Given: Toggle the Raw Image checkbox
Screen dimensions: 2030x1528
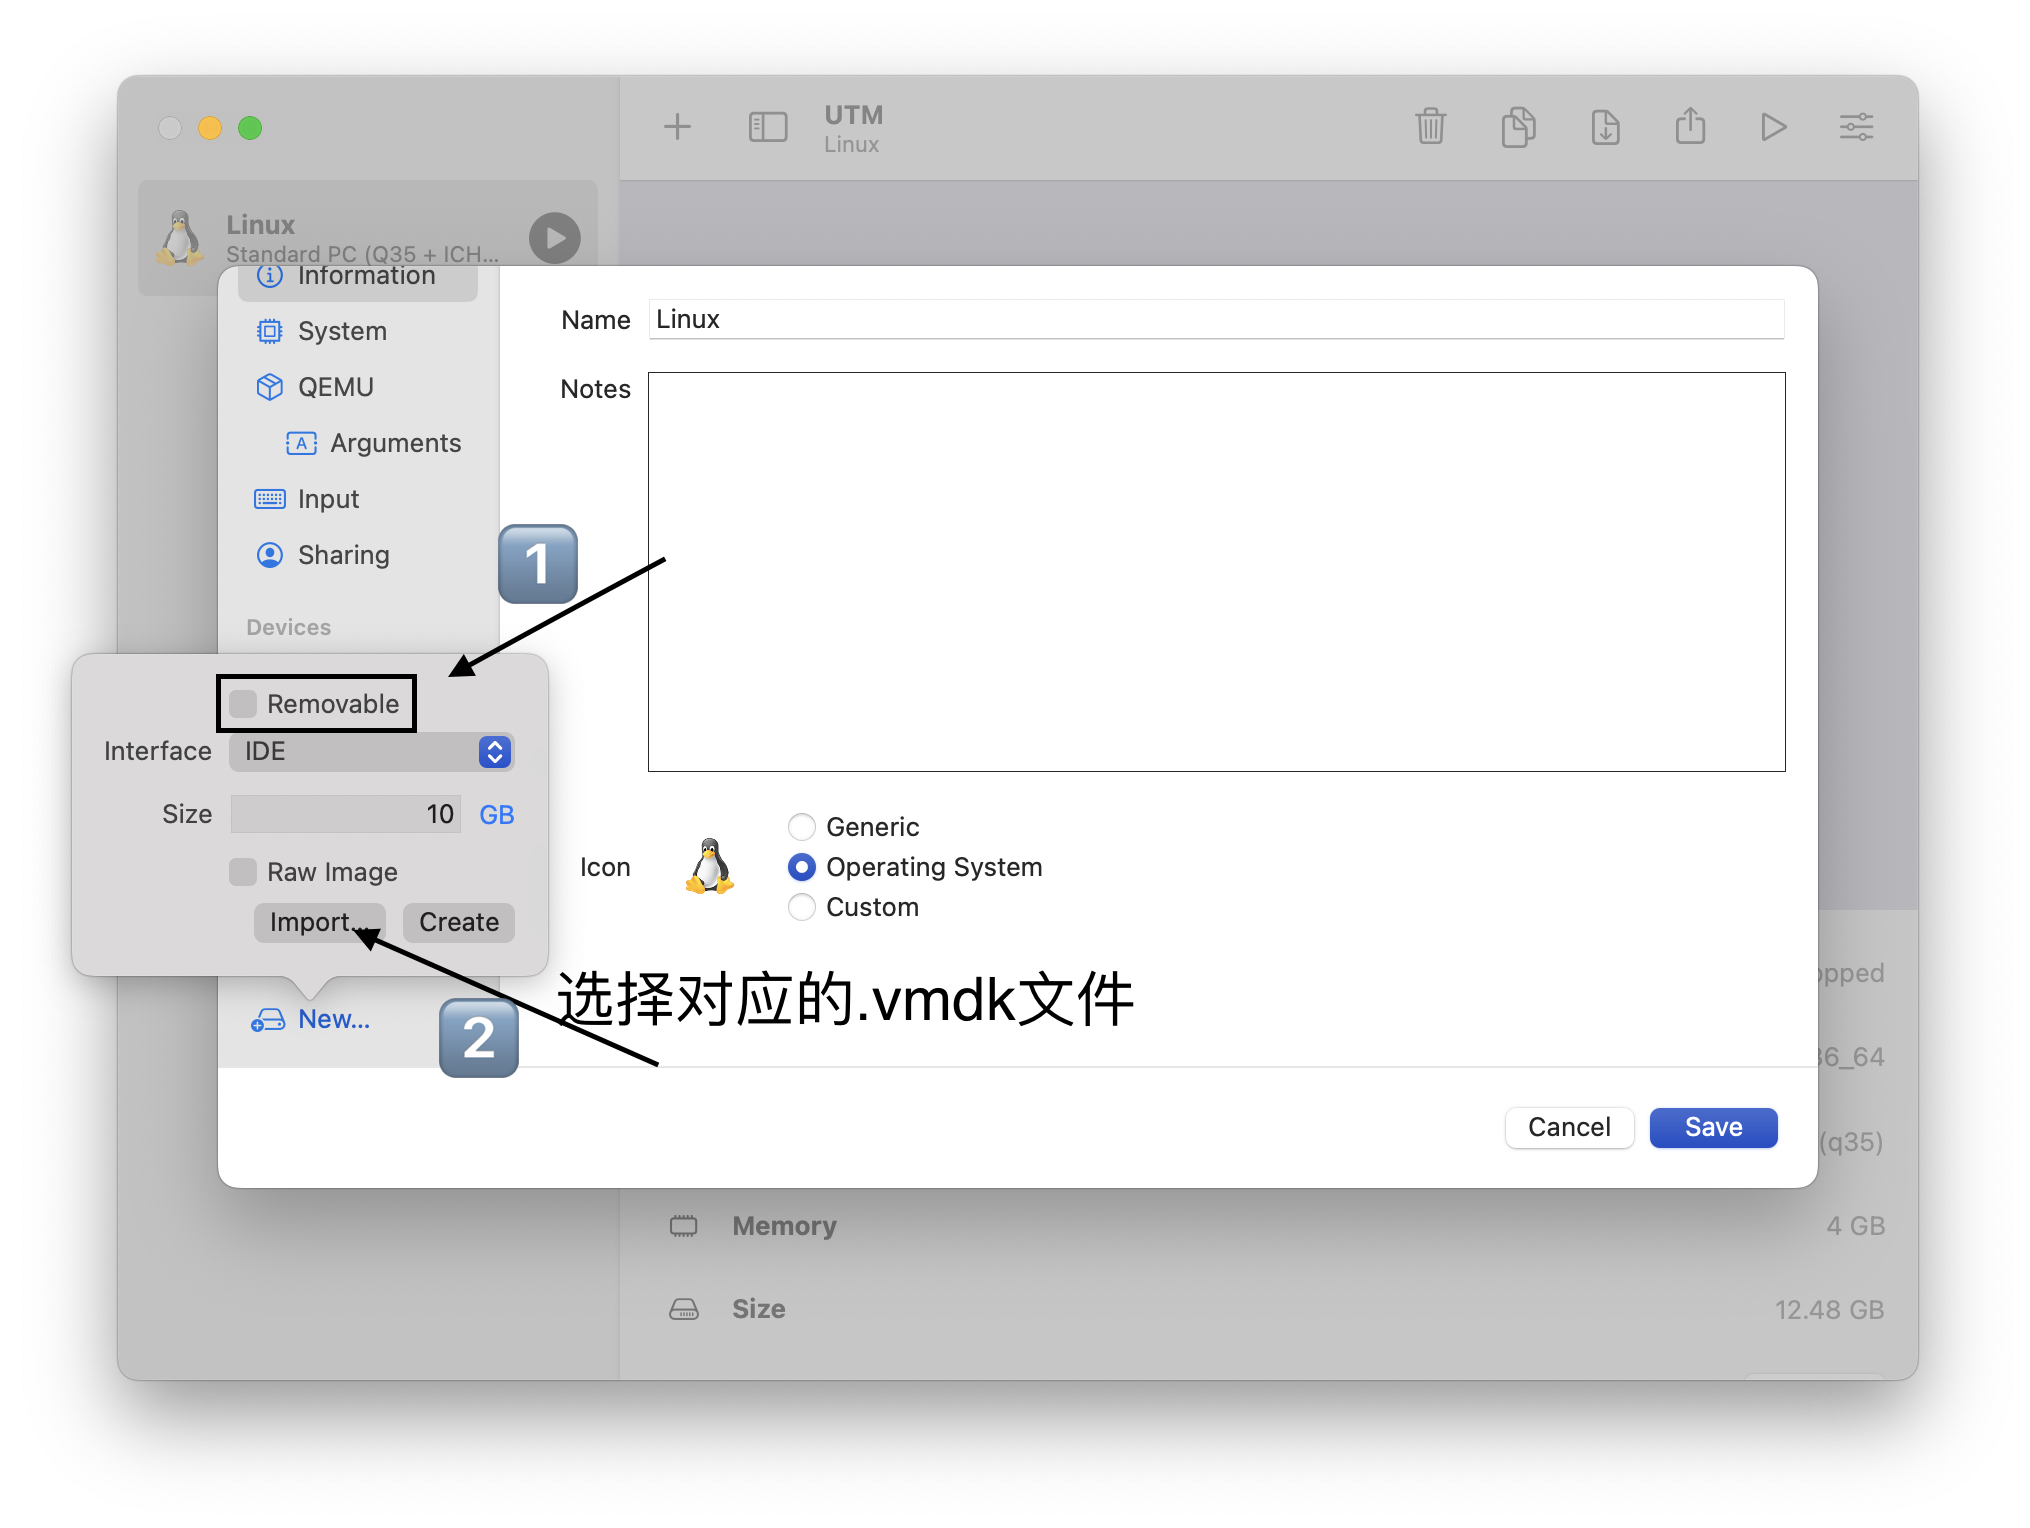Looking at the screenshot, I should pos(243,872).
